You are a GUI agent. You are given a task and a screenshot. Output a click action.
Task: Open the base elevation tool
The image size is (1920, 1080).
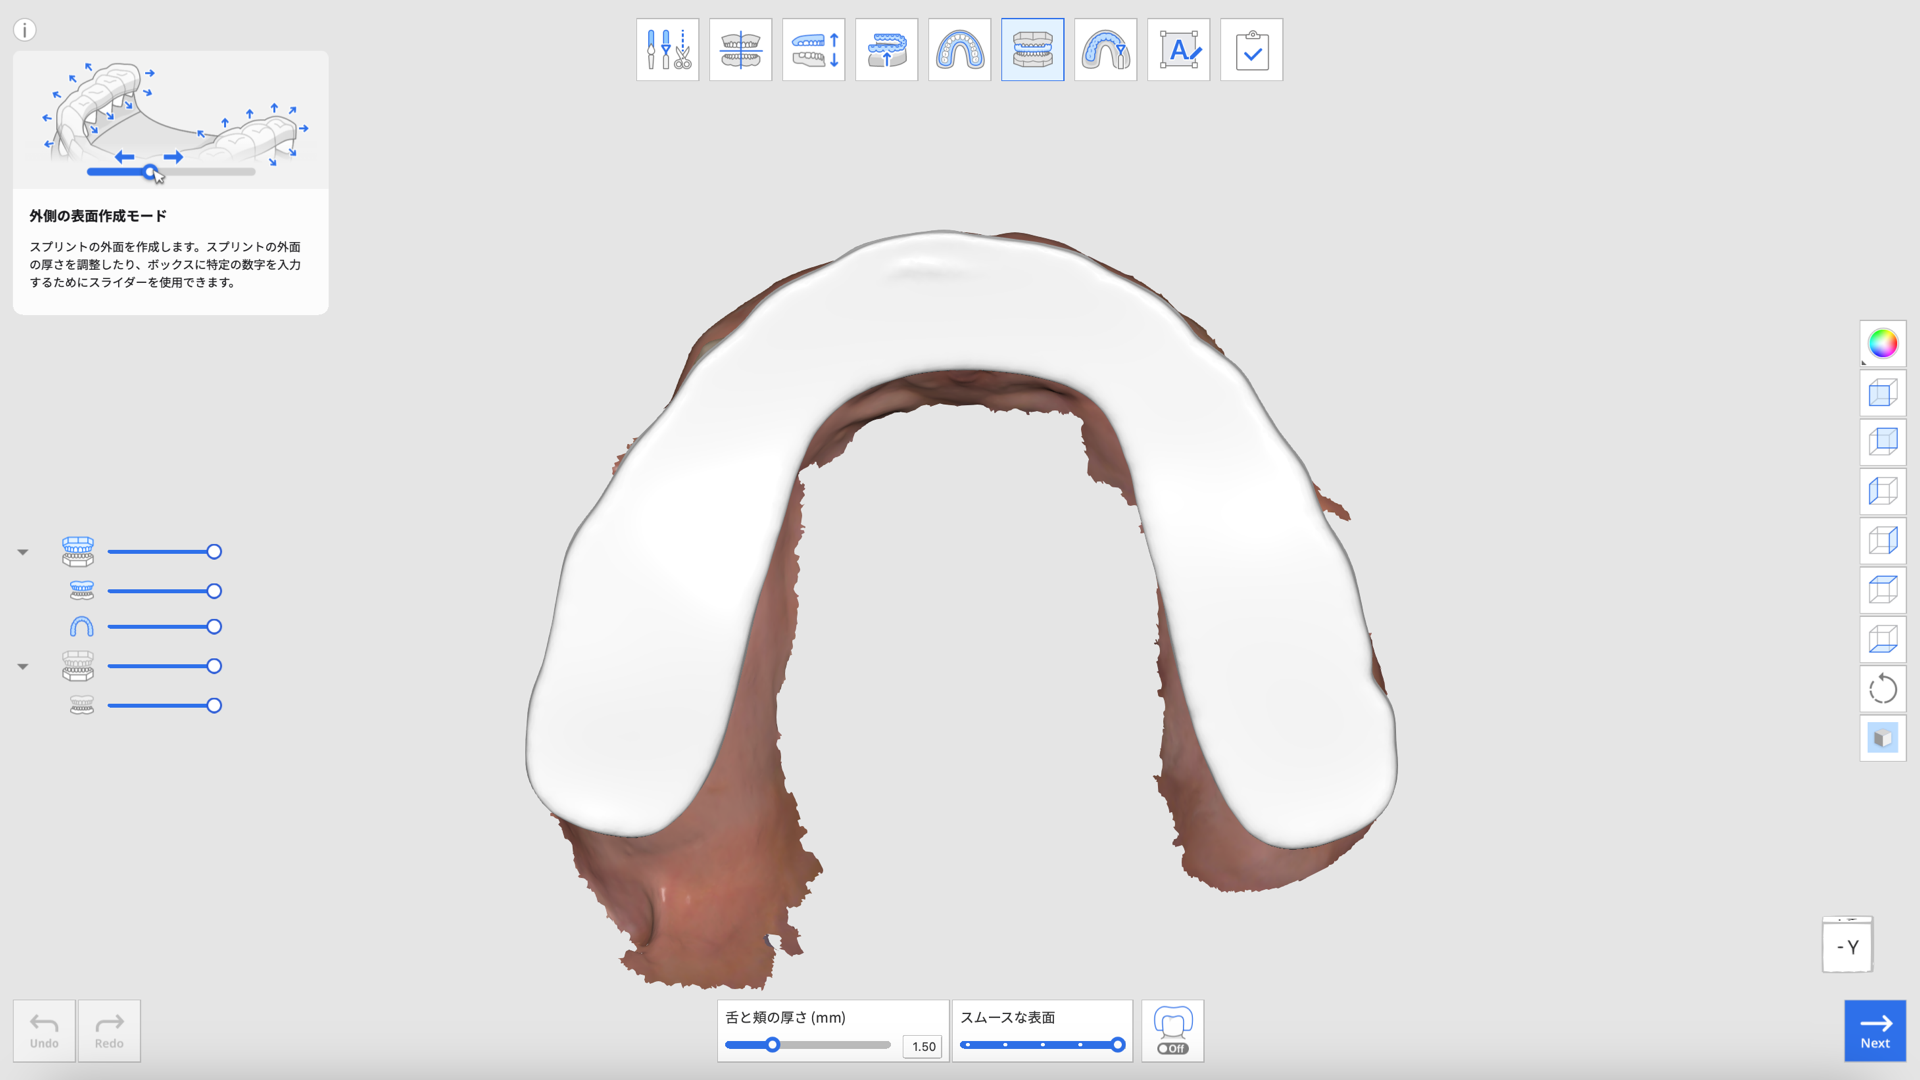[x=886, y=49]
